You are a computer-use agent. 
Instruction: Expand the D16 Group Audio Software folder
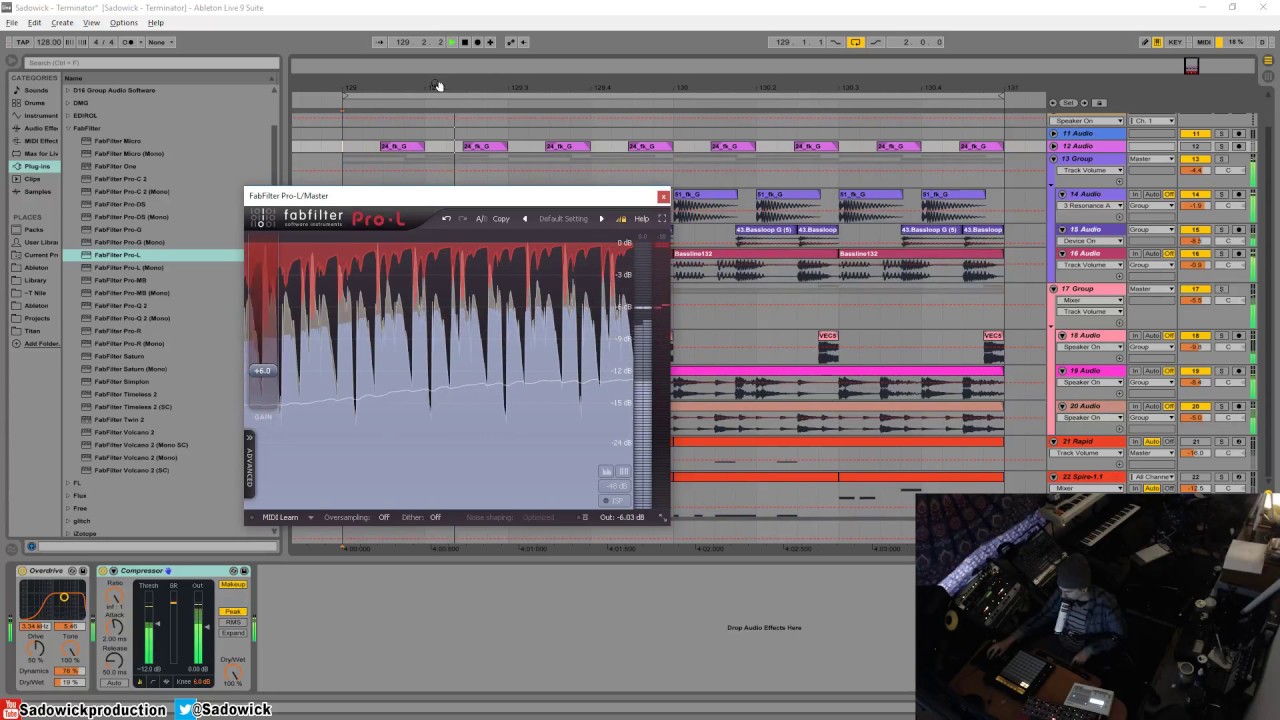(x=68, y=90)
